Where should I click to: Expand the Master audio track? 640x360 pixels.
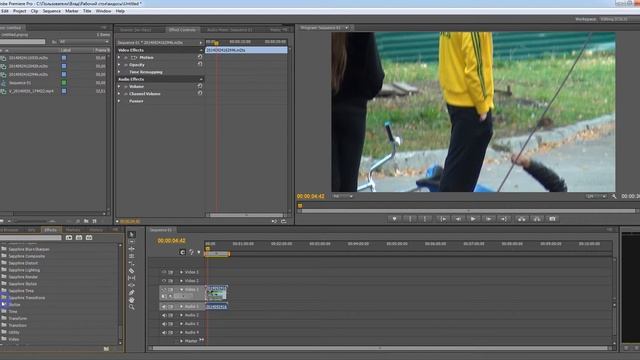click(182, 341)
